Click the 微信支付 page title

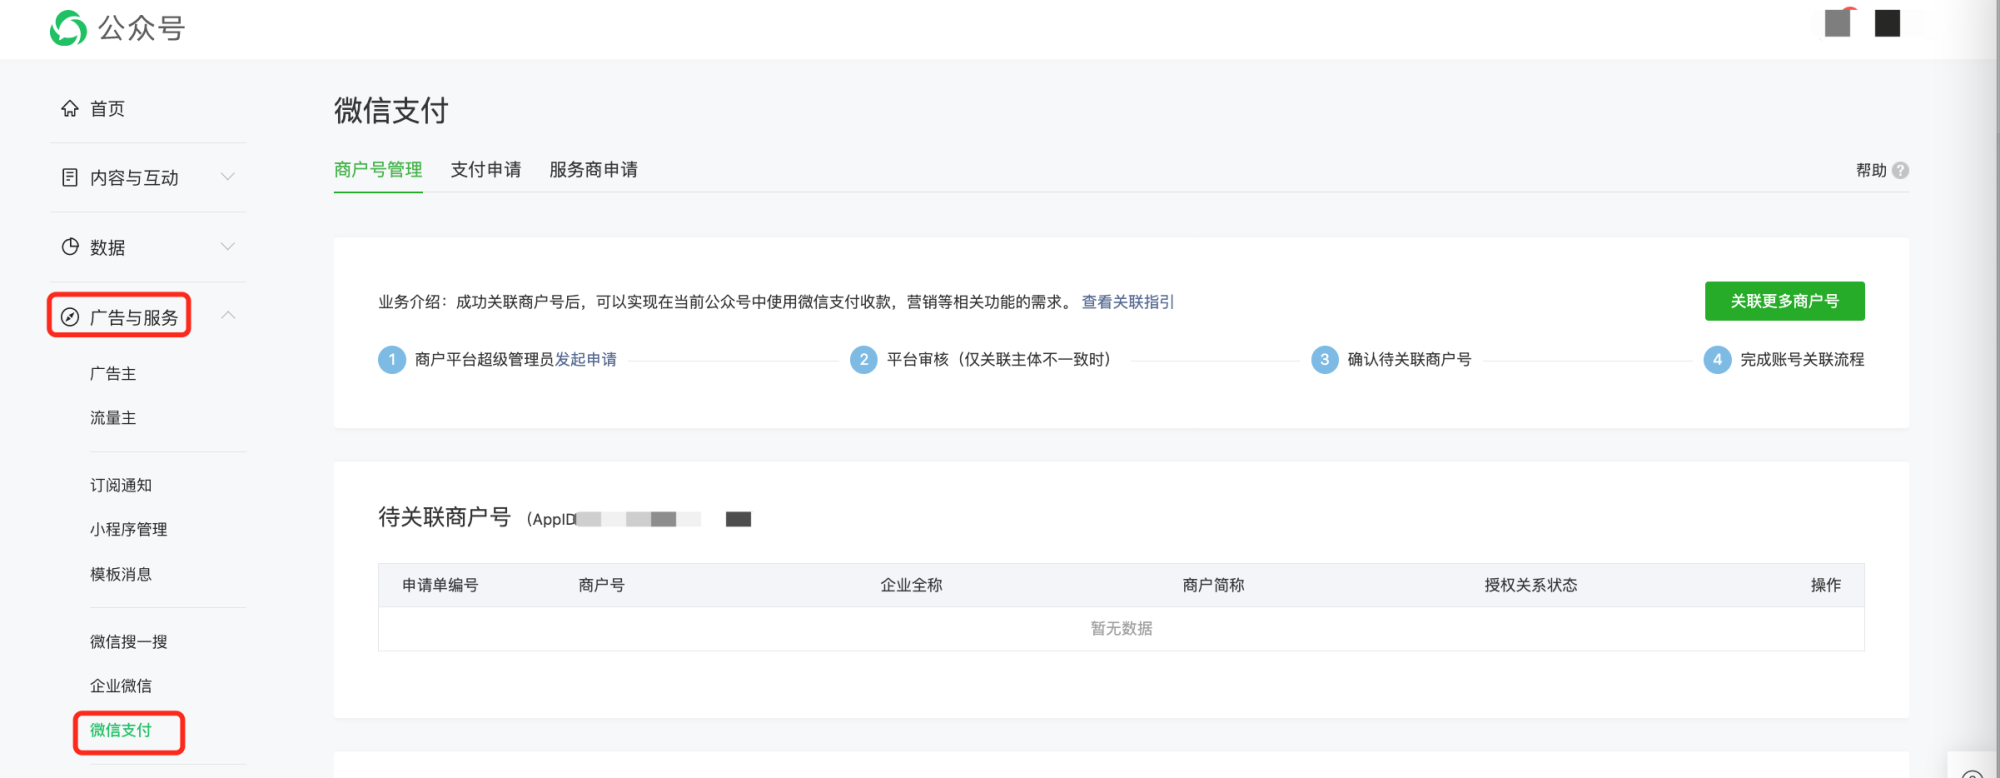391,110
